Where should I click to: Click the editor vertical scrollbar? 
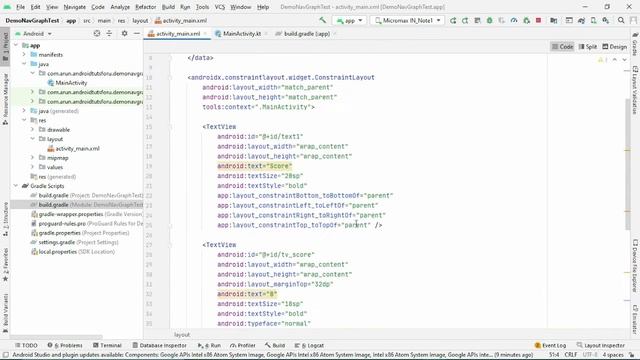(x=628, y=164)
